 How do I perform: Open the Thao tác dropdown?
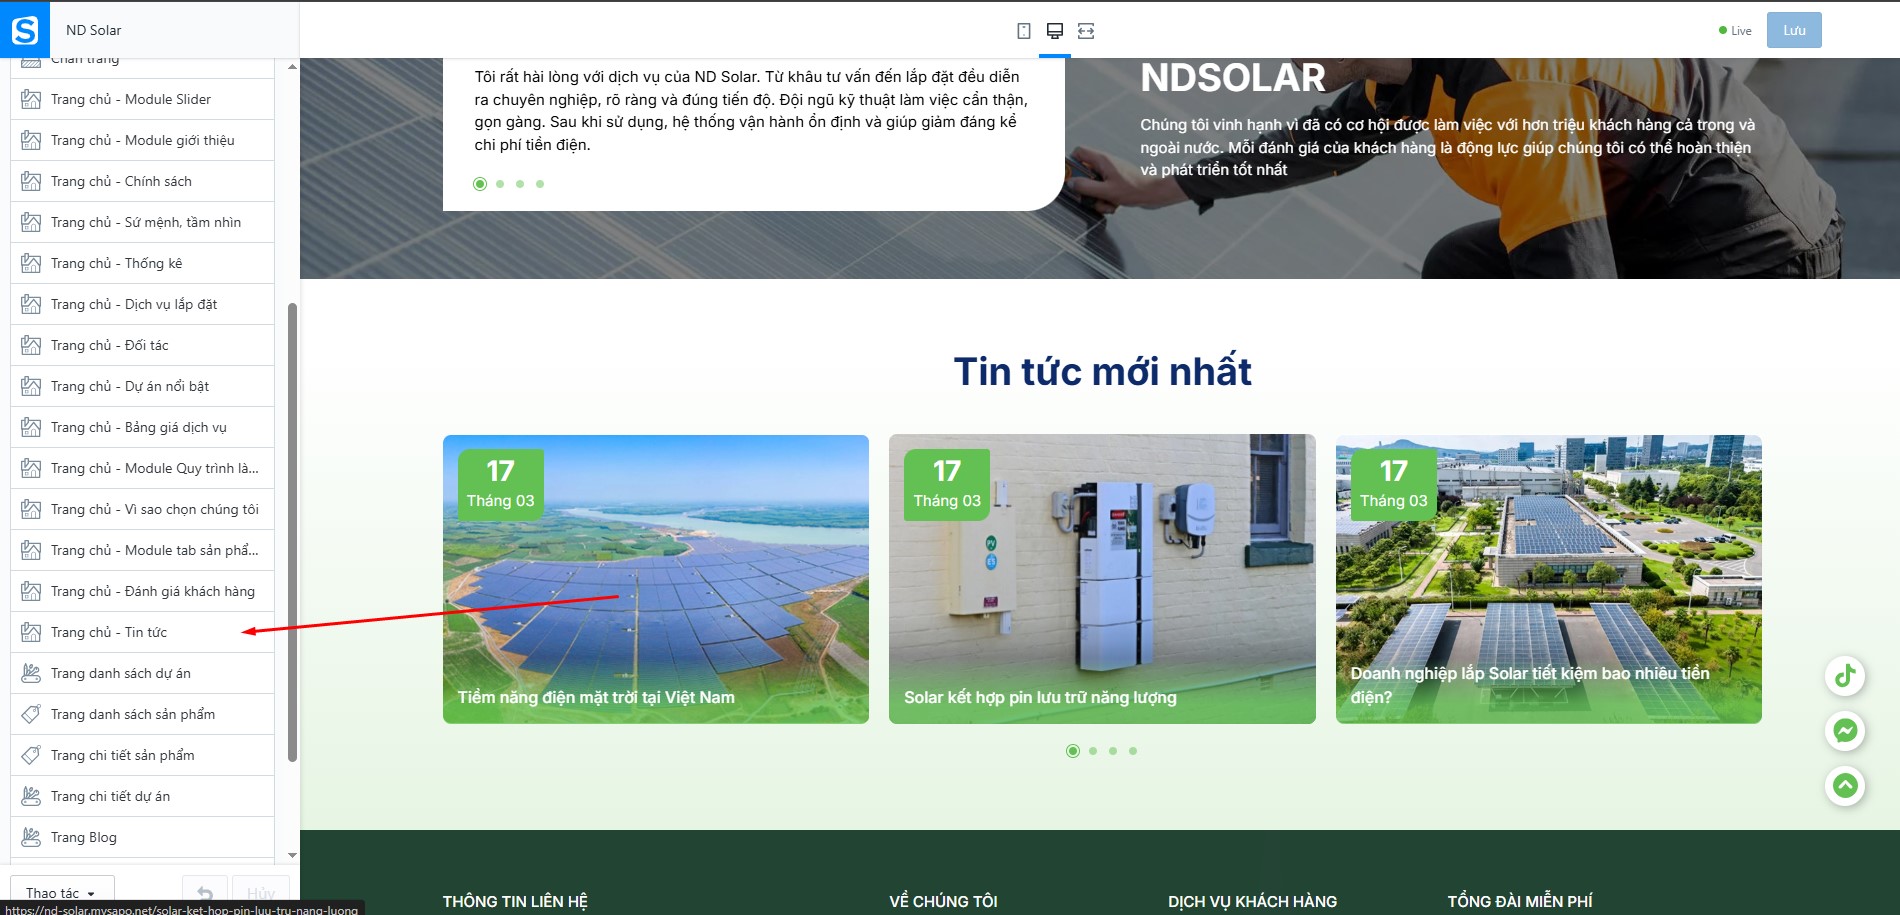coord(62,893)
